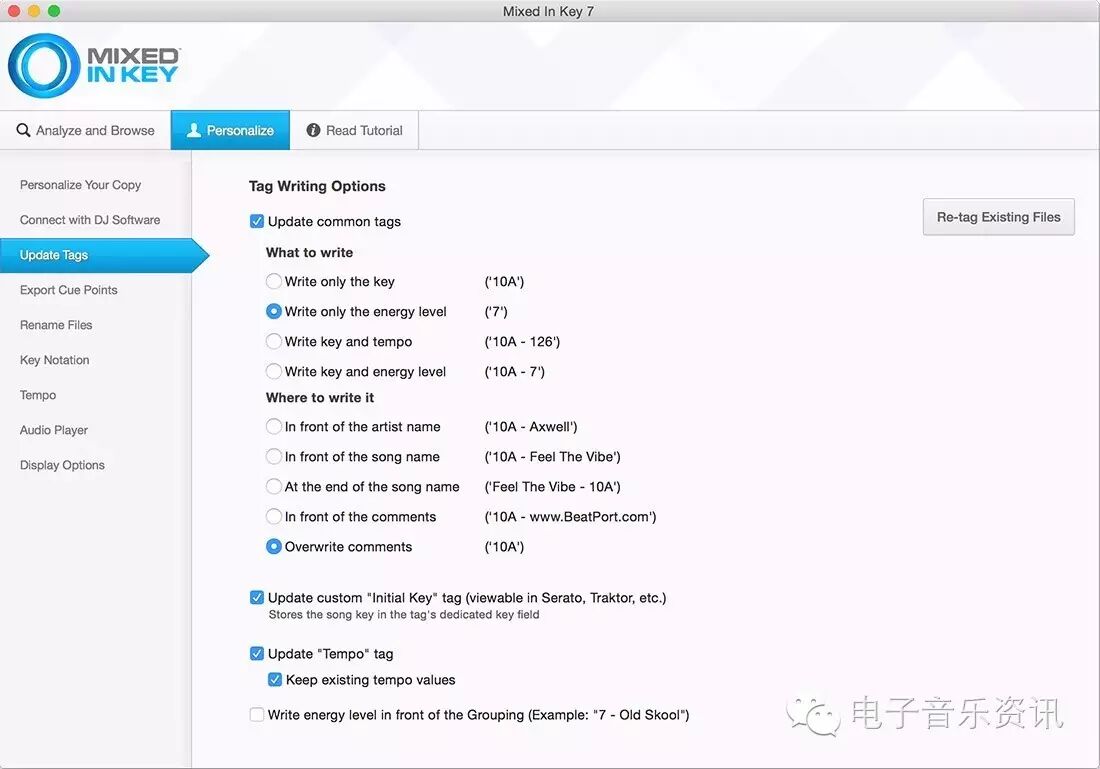Viewport: 1100px width, 769px height.
Task: Switch to the Personalize tab
Action: pos(230,131)
